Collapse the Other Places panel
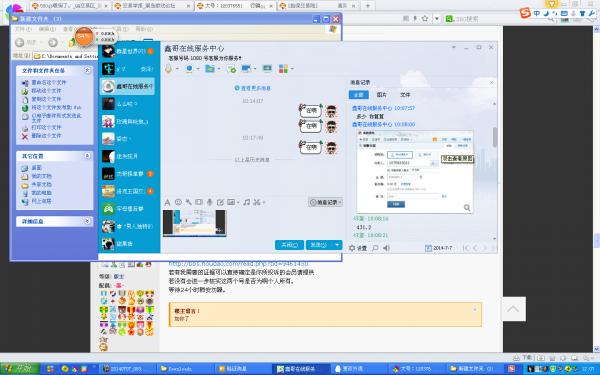The image size is (600, 375). point(87,156)
